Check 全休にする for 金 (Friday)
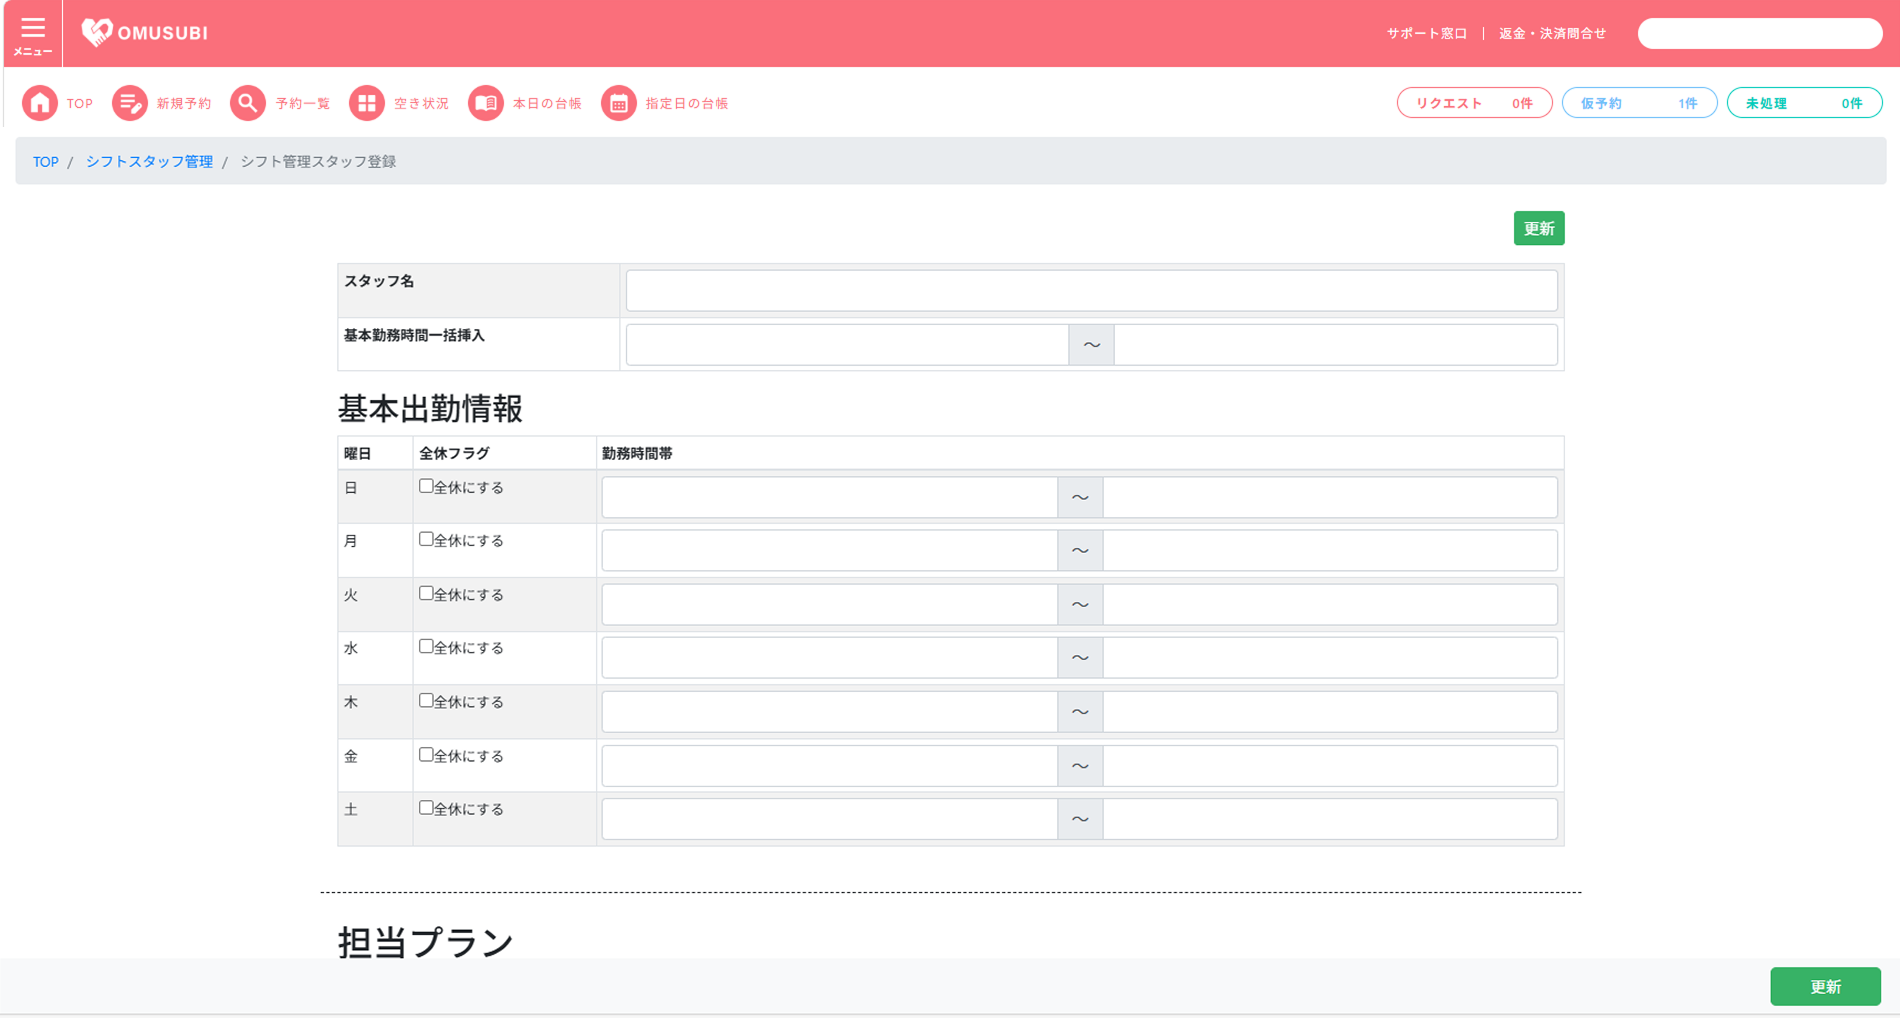Image resolution: width=1900 pixels, height=1018 pixels. click(x=426, y=754)
